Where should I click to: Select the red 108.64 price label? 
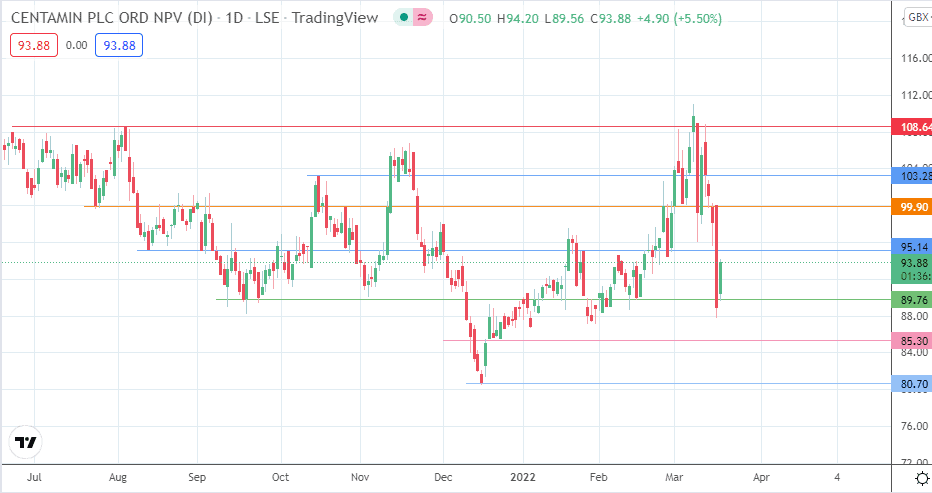tap(912, 127)
